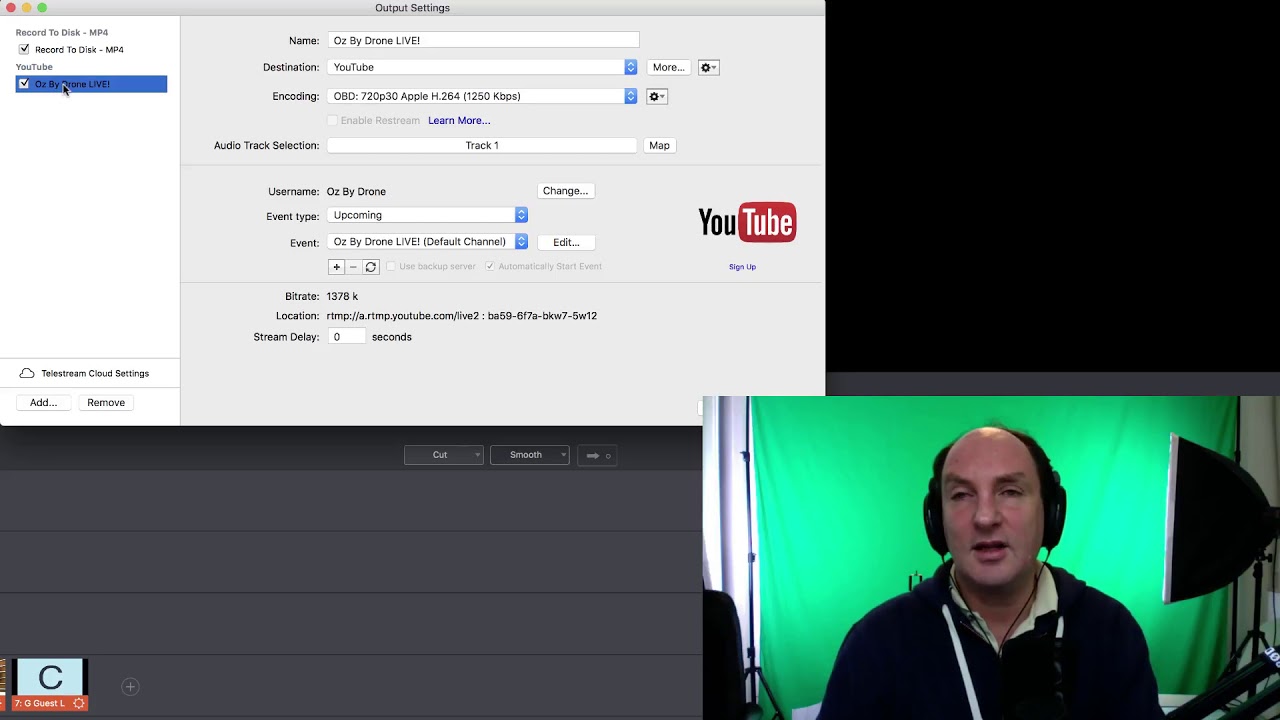
Task: Open the Learn More link
Action: 459,121
